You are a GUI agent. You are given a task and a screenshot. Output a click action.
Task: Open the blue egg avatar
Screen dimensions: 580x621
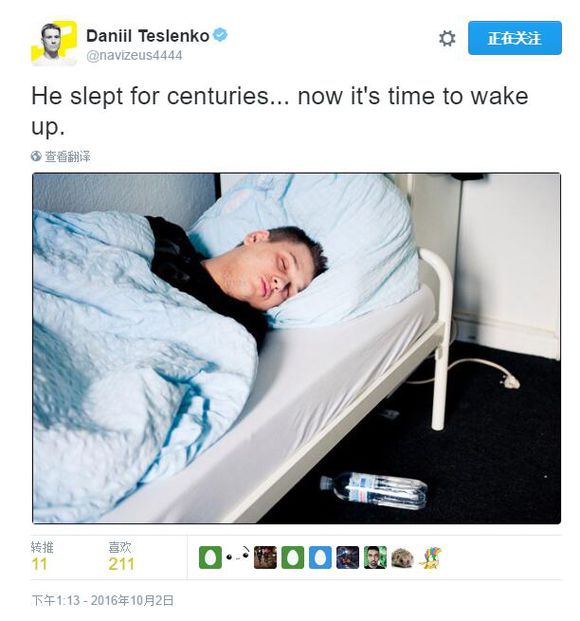(x=320, y=557)
